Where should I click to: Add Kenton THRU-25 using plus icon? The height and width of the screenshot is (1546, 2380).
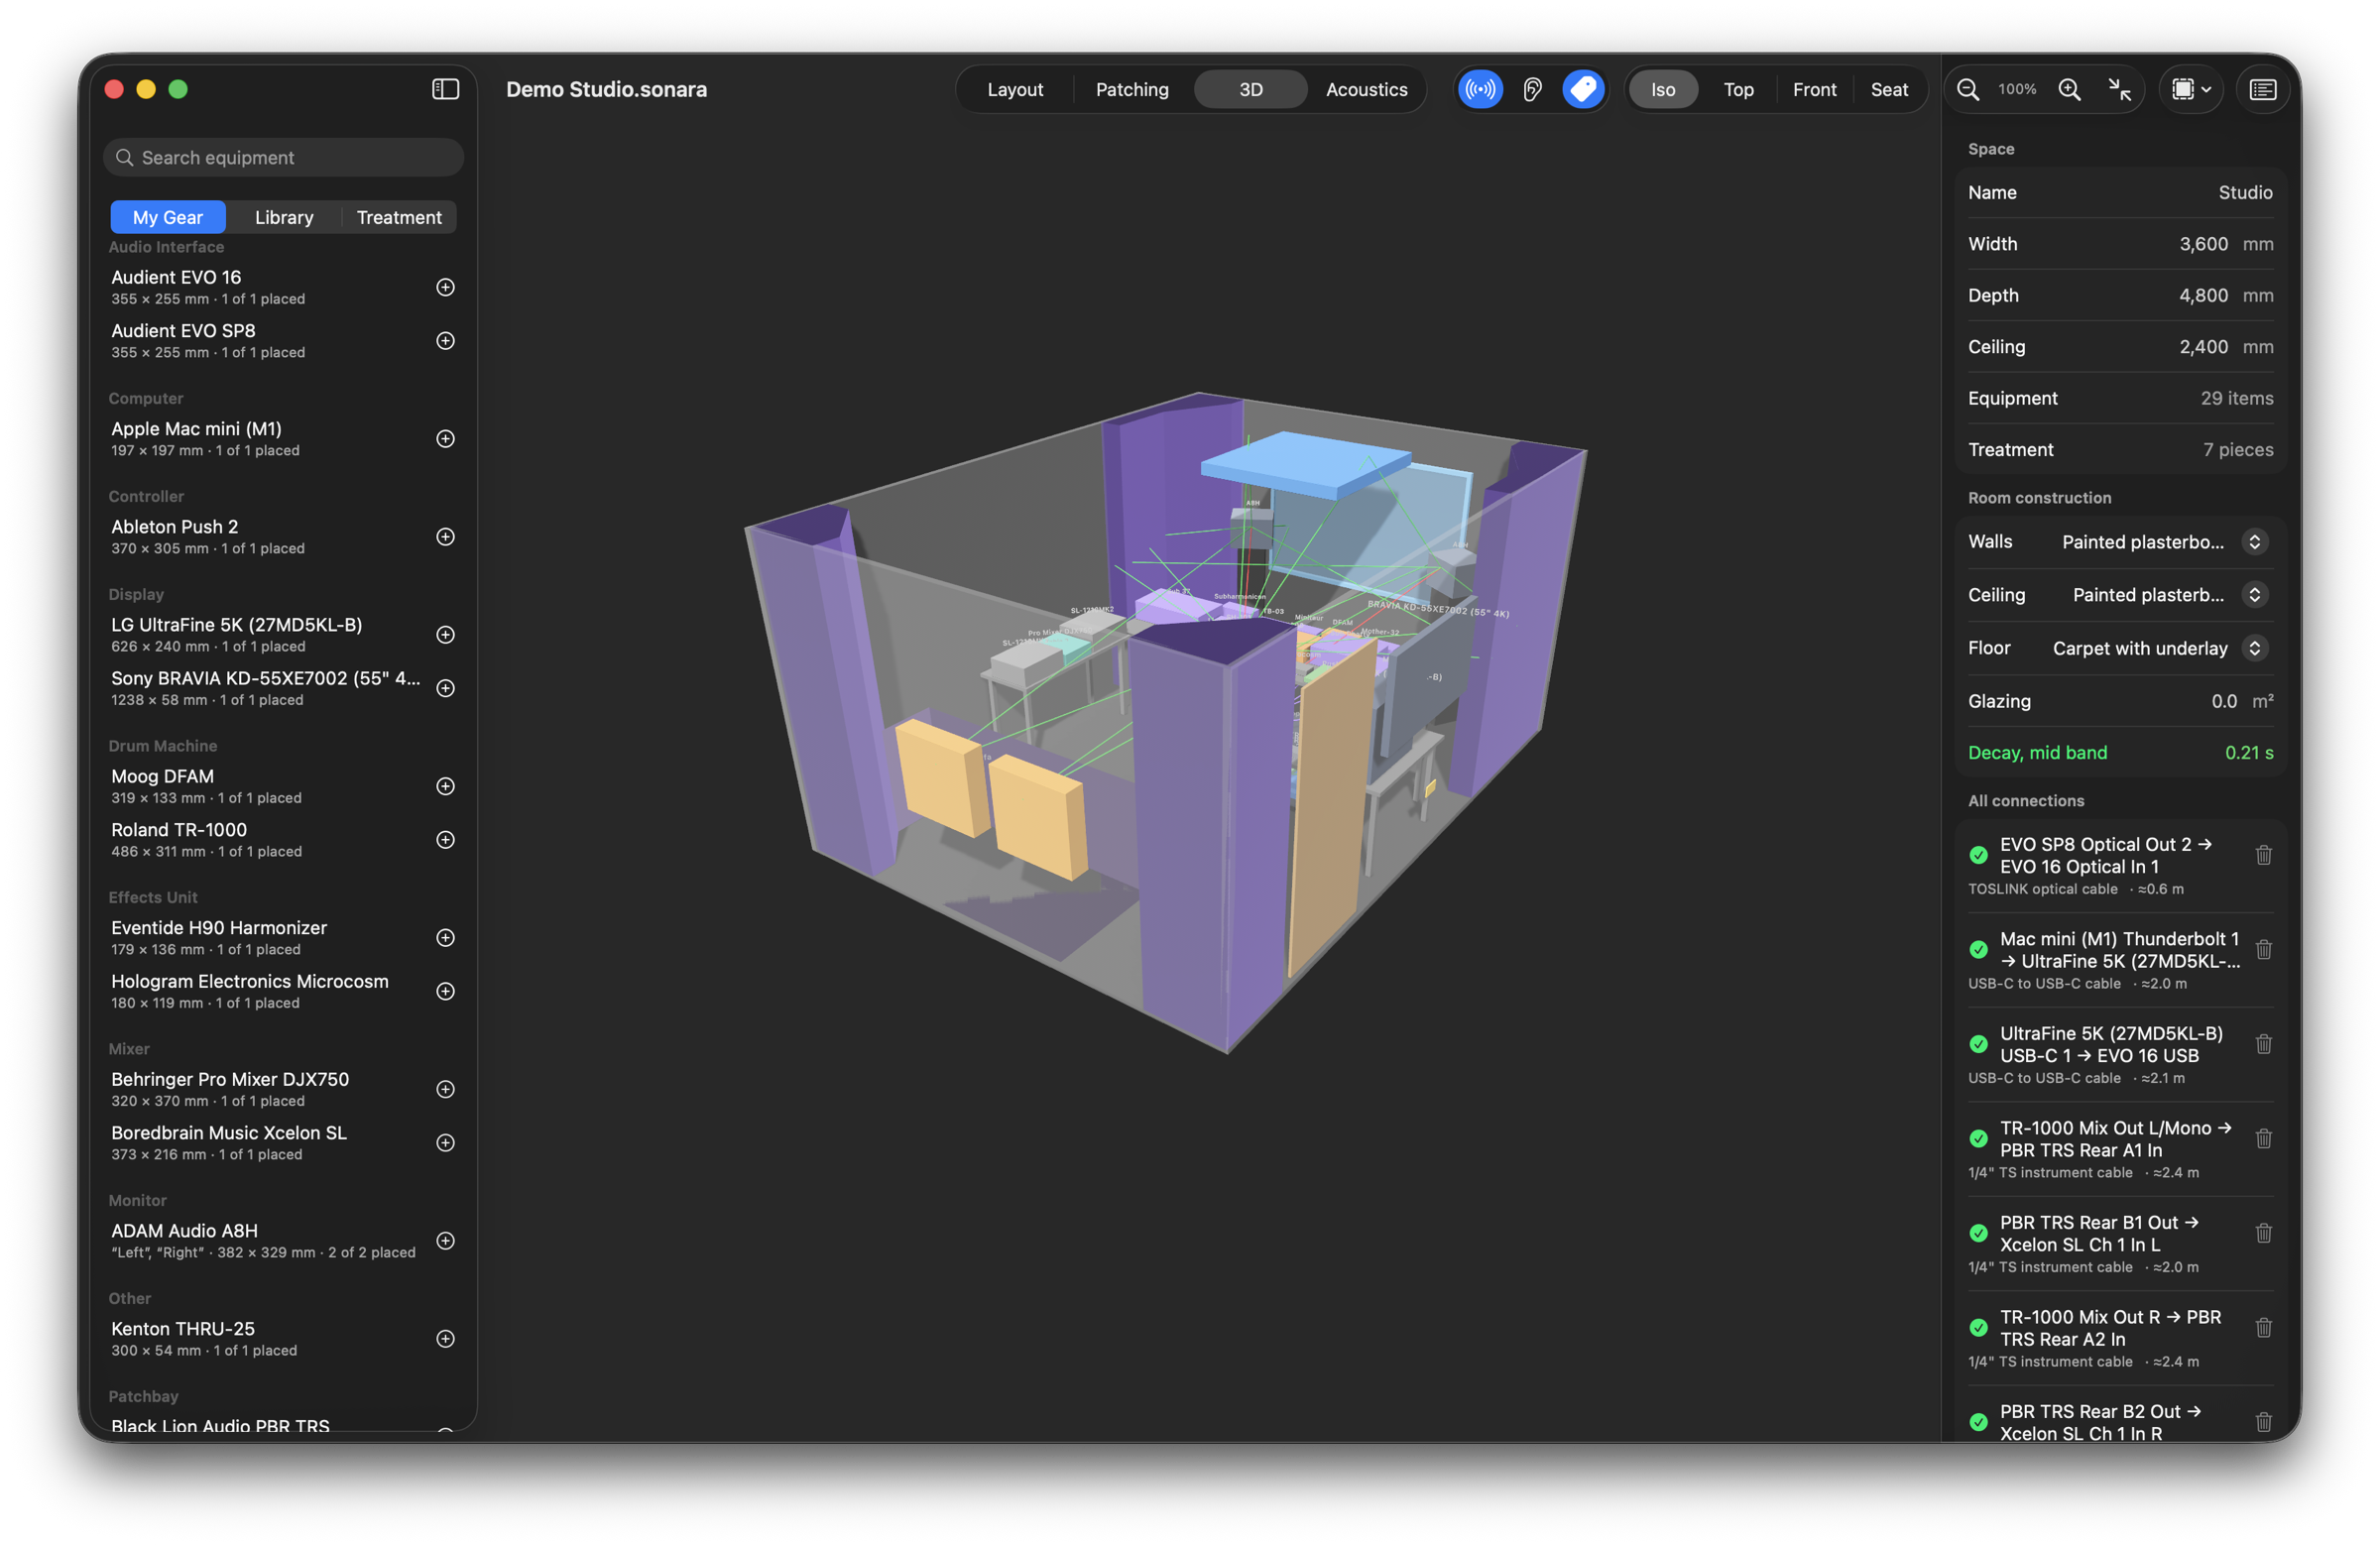click(x=446, y=1339)
